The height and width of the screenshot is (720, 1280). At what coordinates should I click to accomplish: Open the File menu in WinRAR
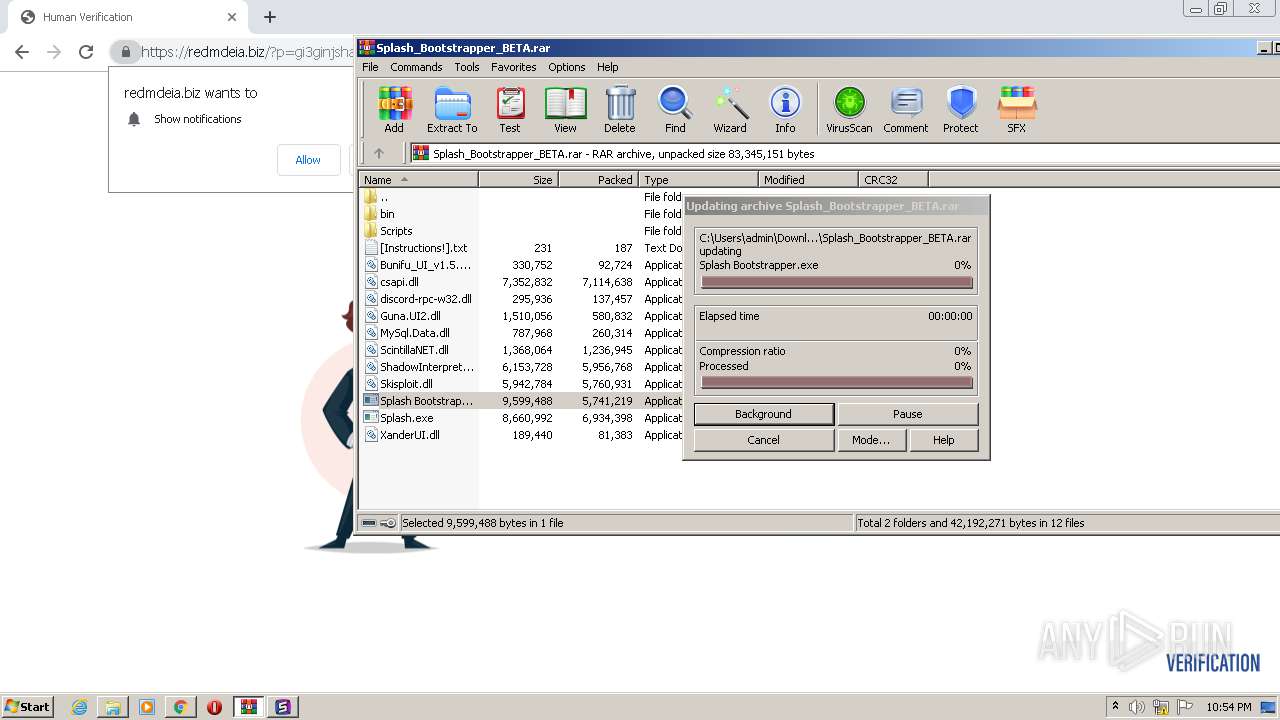370,67
